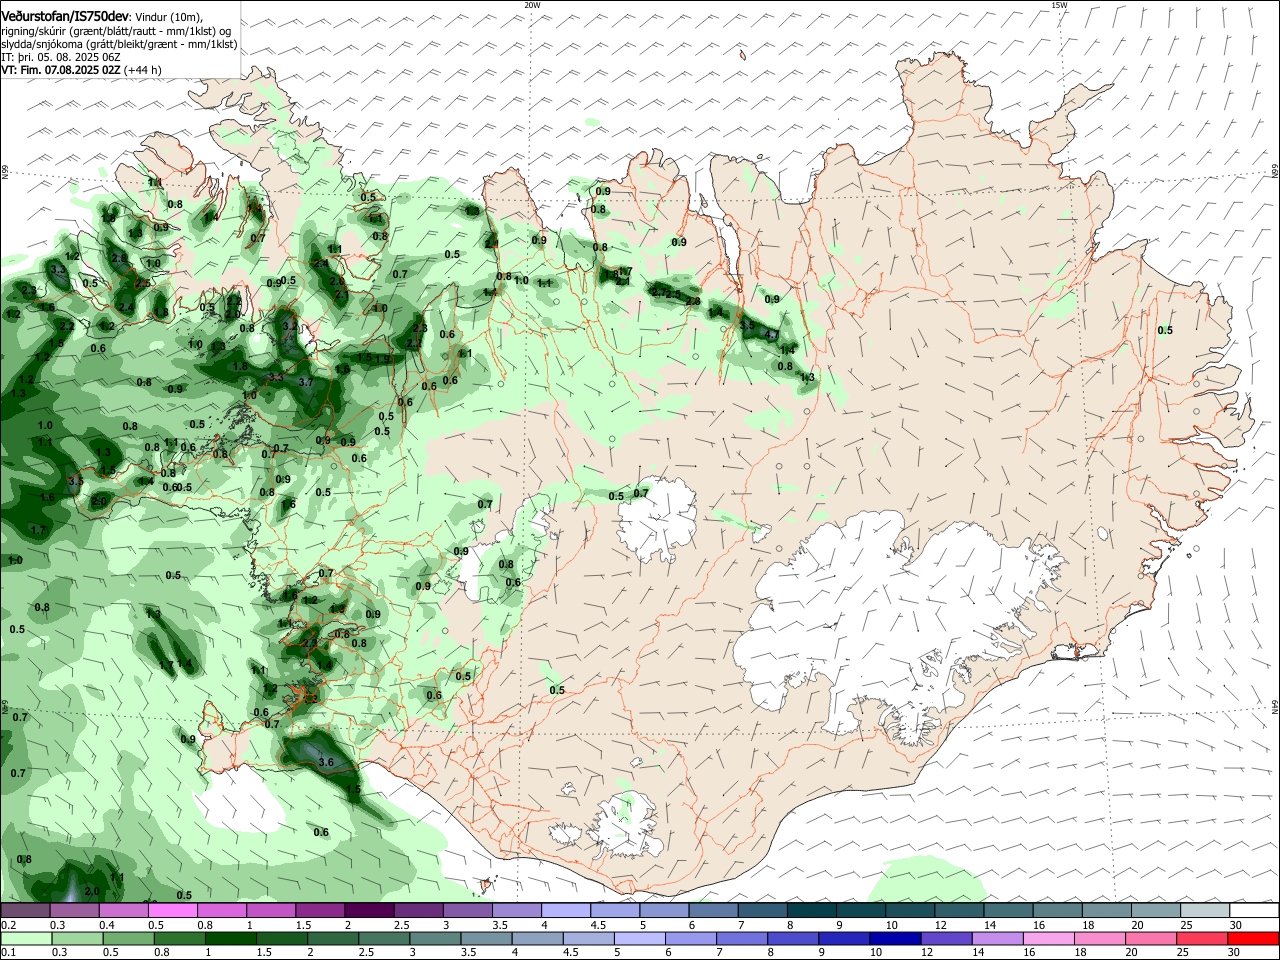This screenshot has width=1280, height=960.
Task: Select the VT Fim. 07.08.2025 02Z line
Action: [80, 70]
